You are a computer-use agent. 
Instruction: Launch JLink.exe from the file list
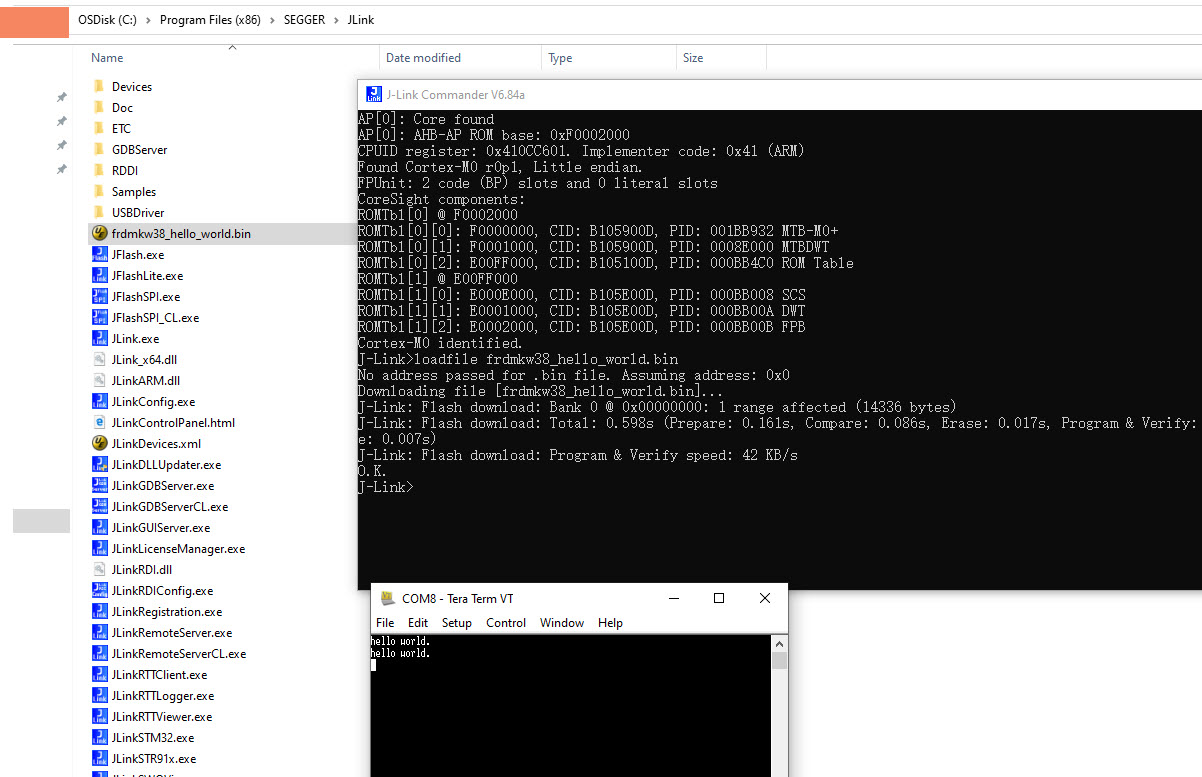tap(101, 338)
